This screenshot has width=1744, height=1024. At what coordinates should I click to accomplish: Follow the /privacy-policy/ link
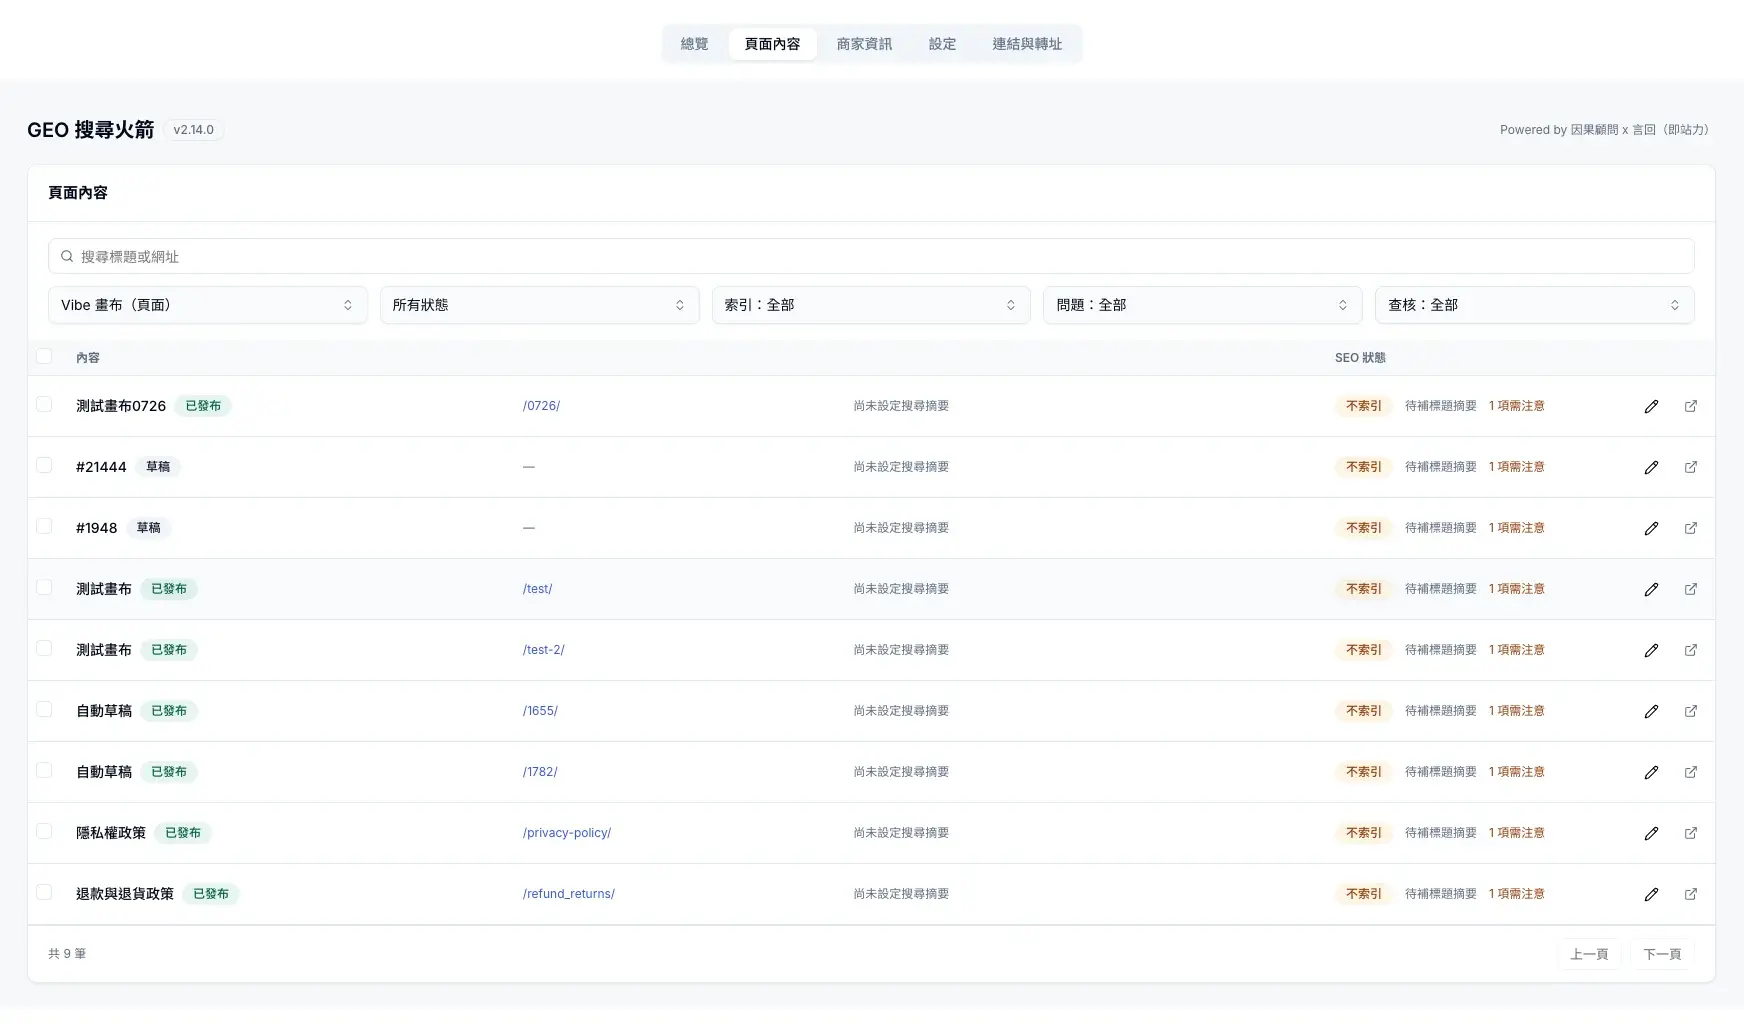567,833
